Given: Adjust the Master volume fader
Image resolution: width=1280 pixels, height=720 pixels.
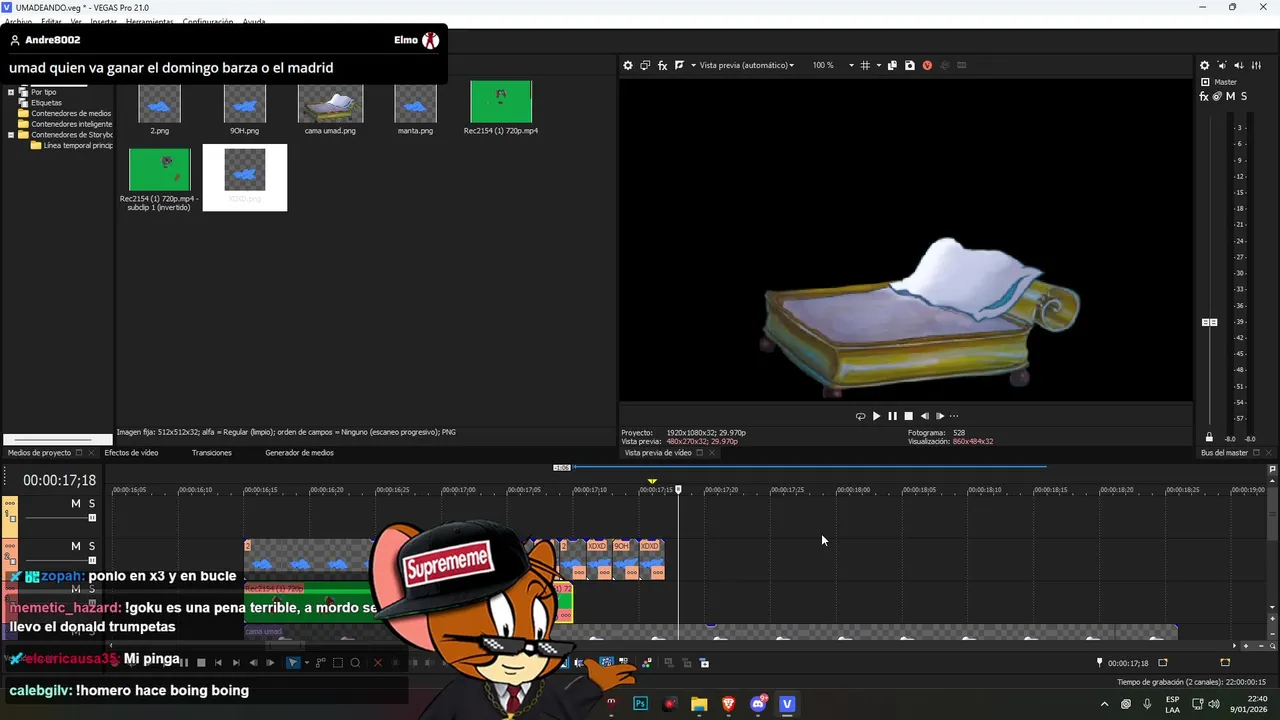Looking at the screenshot, I should (1210, 322).
